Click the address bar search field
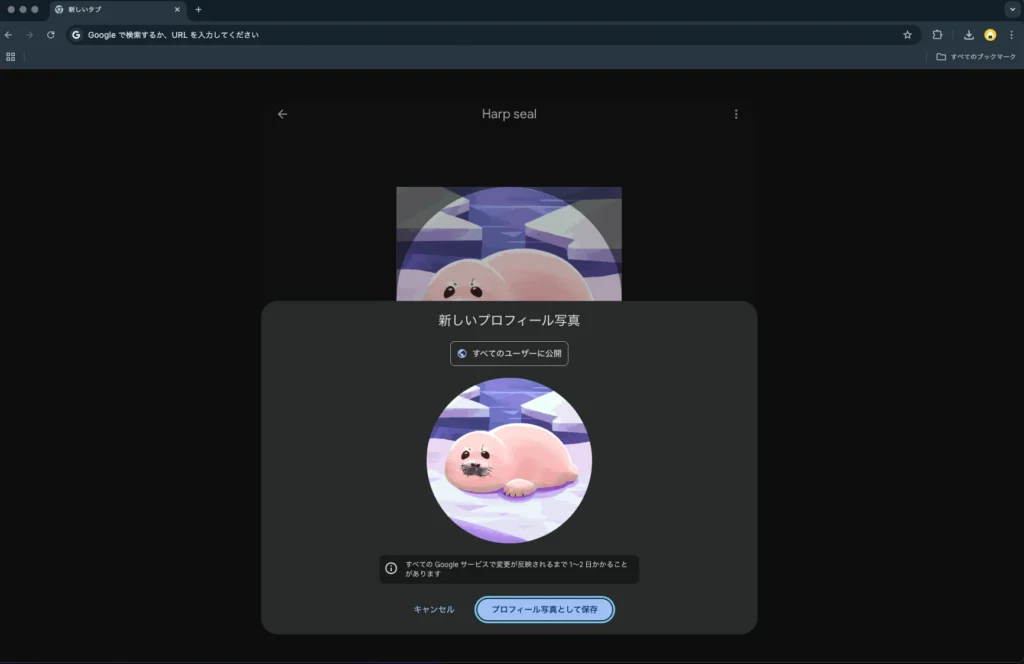 pos(480,35)
